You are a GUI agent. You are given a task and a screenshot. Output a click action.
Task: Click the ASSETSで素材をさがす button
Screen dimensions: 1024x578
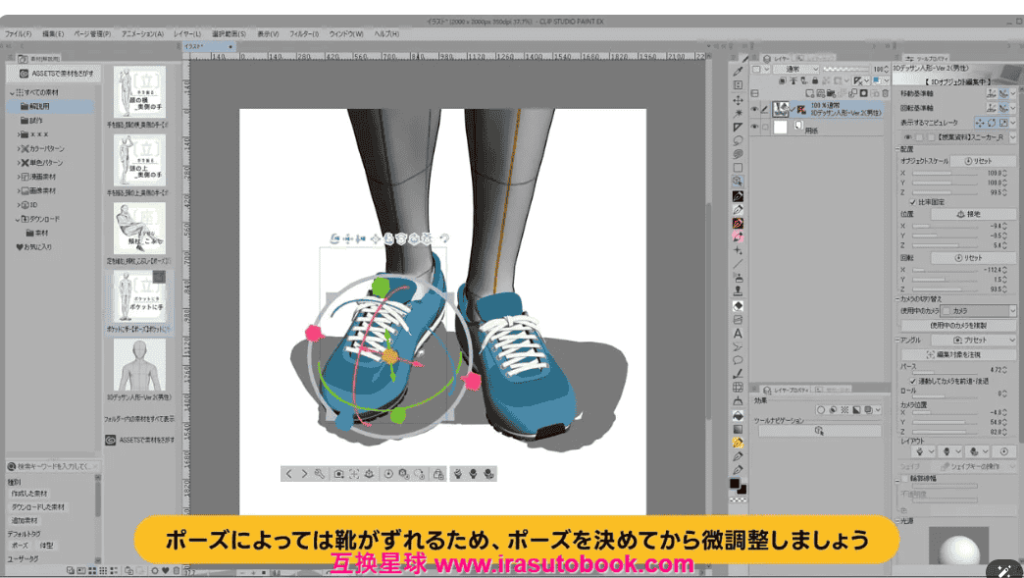(x=52, y=74)
